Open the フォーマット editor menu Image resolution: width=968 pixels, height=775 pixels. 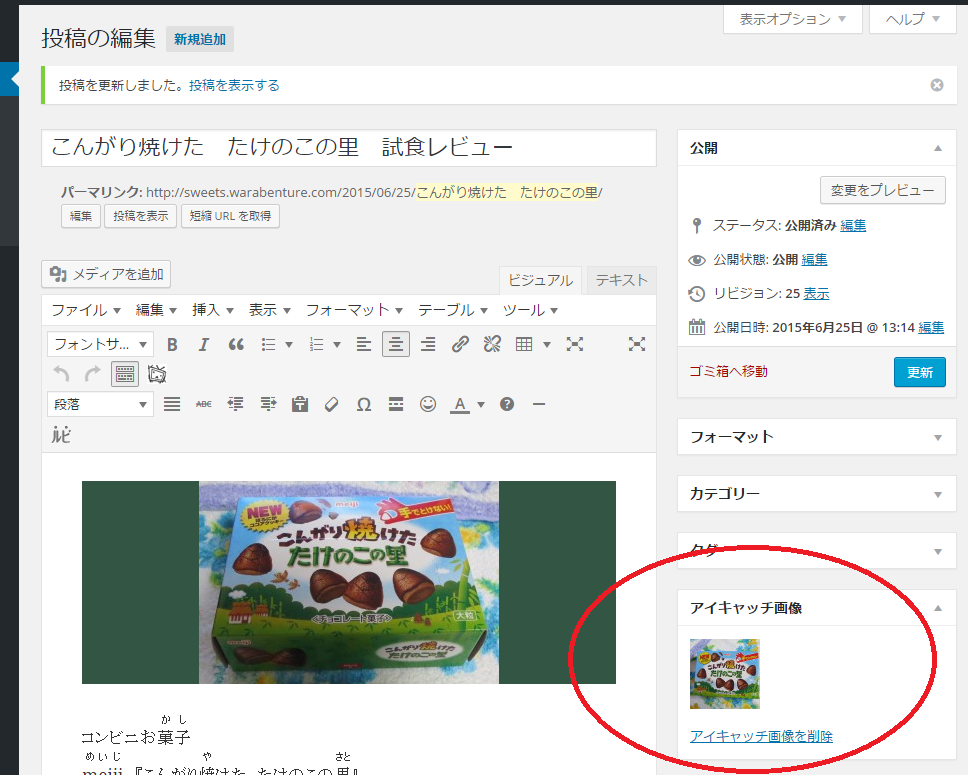click(x=354, y=310)
